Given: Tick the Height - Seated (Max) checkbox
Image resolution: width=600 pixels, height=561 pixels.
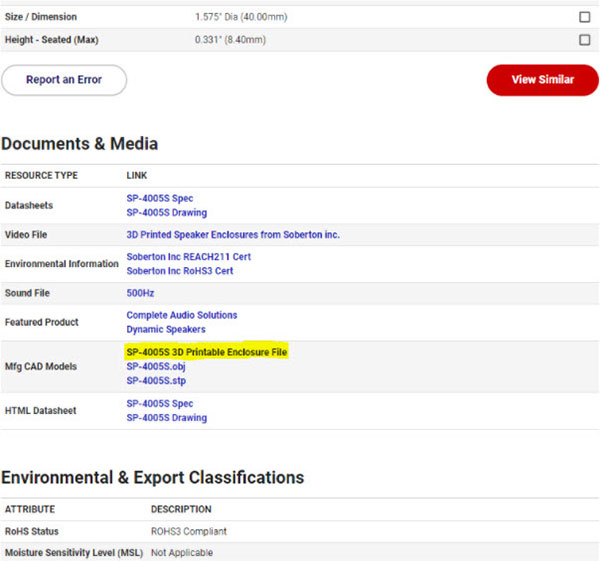Looking at the screenshot, I should pos(584,40).
